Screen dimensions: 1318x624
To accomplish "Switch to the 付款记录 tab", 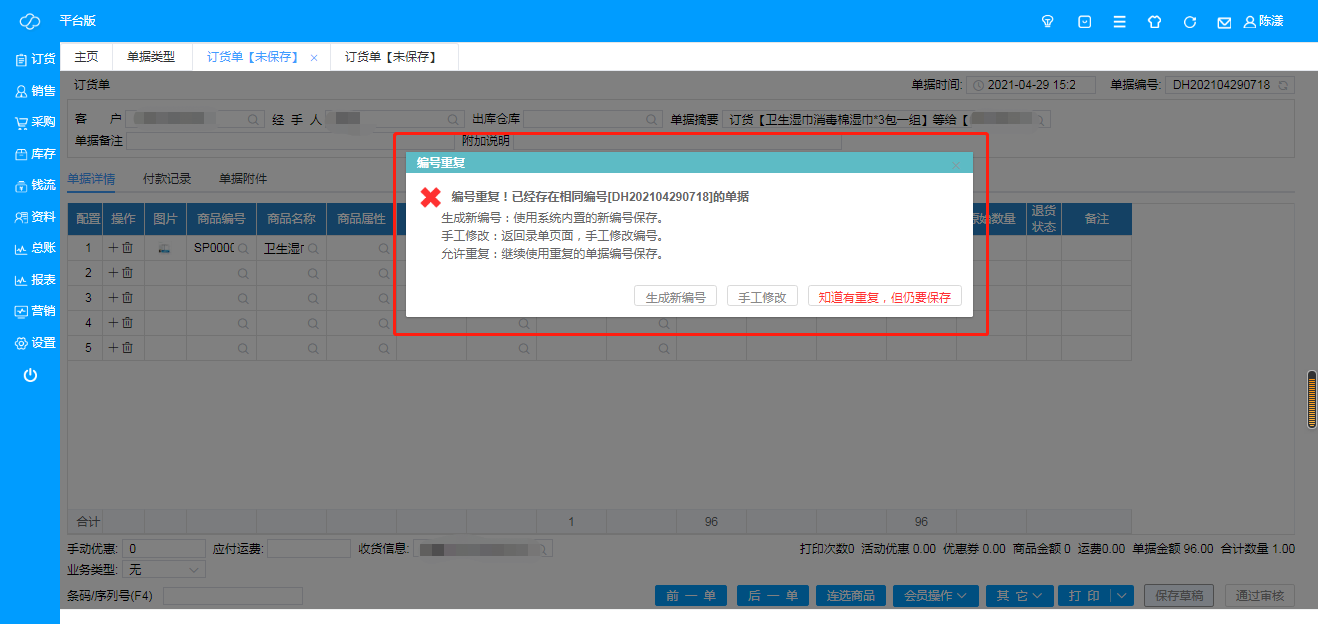I will [x=167, y=179].
